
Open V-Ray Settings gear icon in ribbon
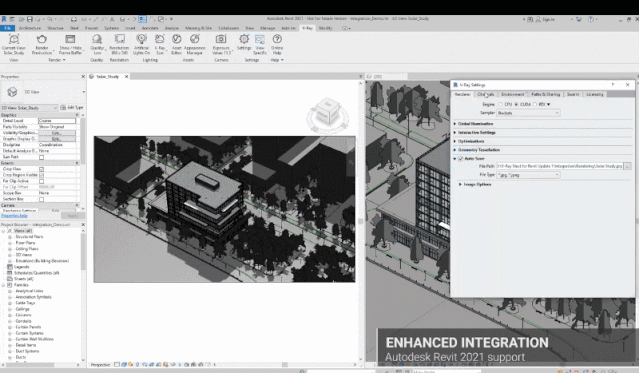coord(244,39)
